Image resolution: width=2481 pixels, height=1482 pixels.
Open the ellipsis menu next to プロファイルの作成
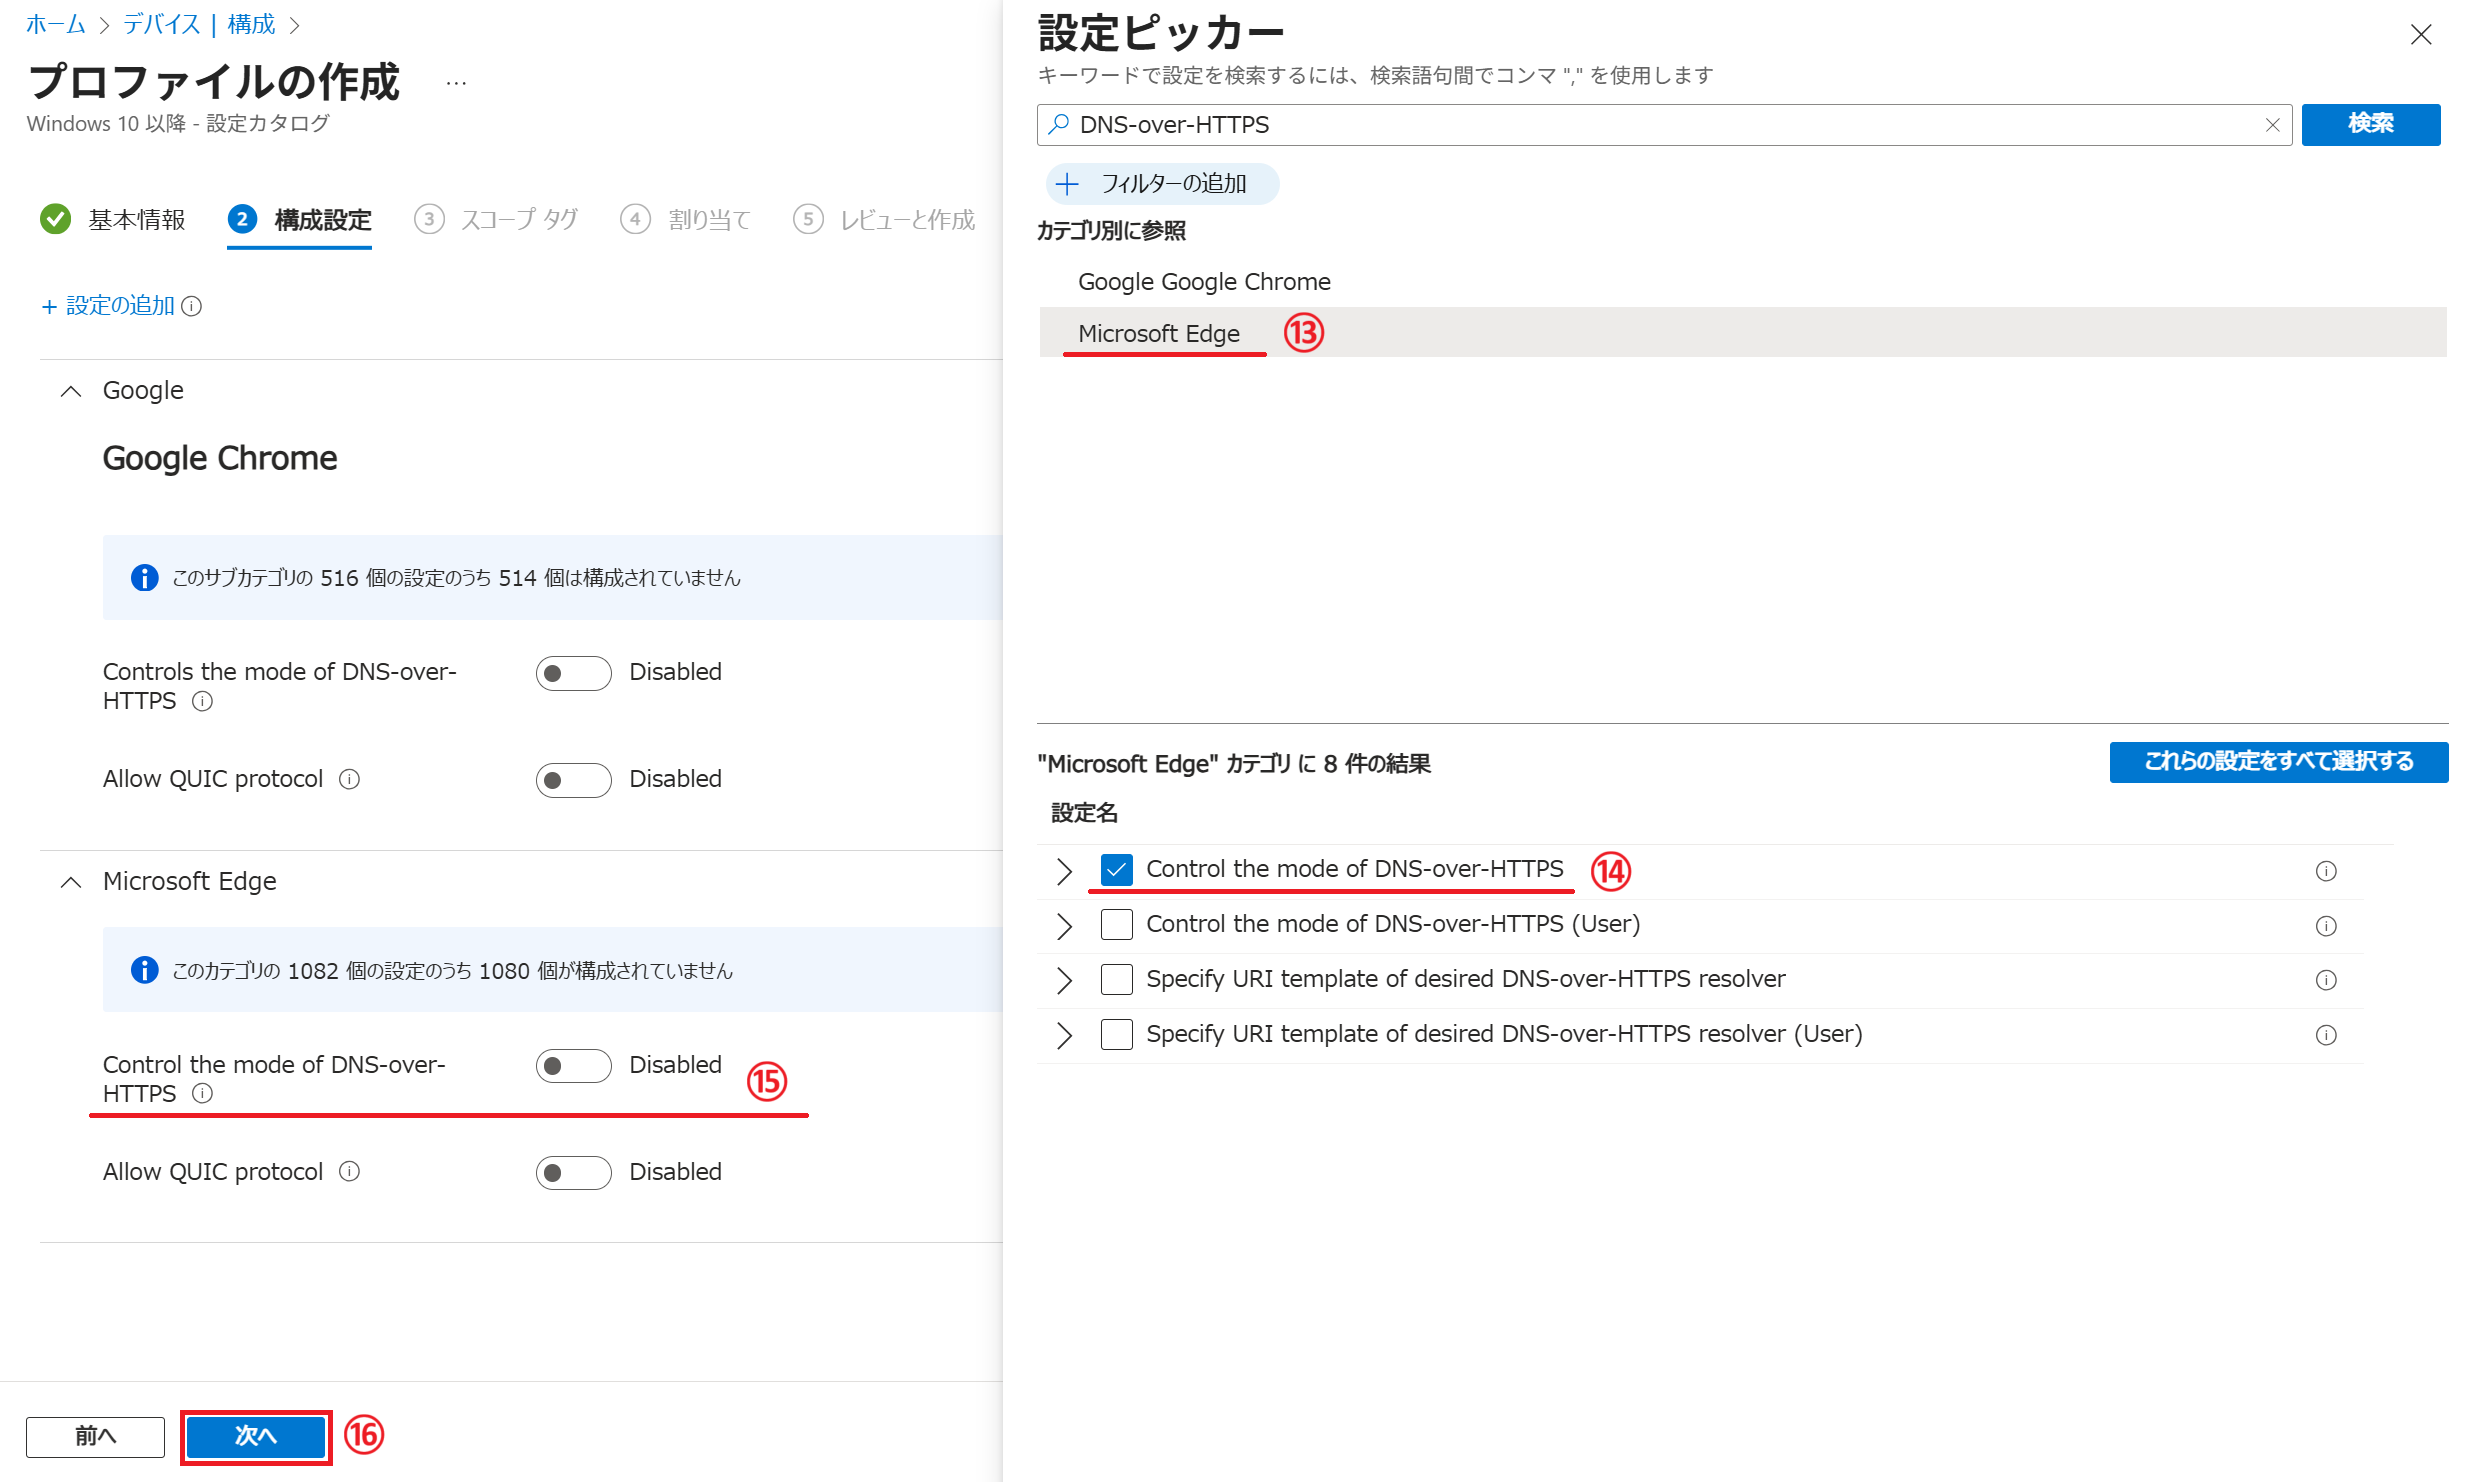pyautogui.click(x=456, y=84)
